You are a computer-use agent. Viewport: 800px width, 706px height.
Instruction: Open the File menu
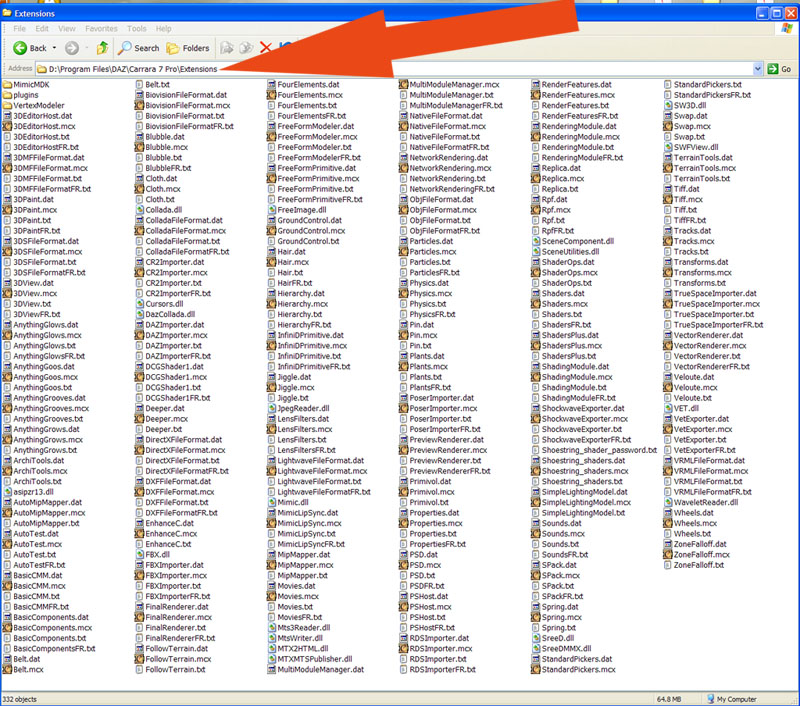coord(19,29)
